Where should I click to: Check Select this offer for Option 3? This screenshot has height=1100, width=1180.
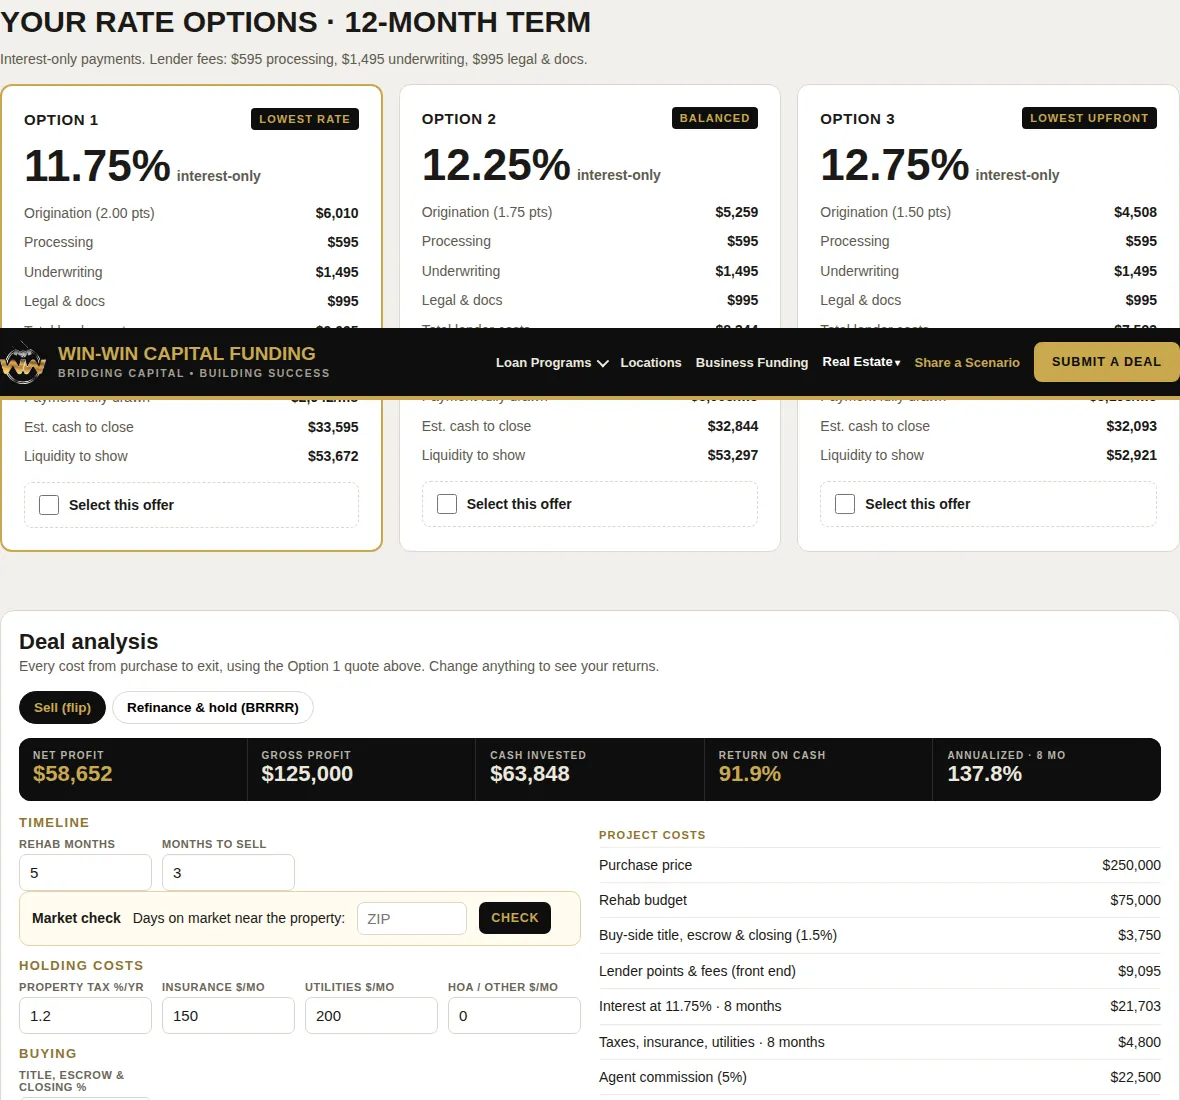pos(845,504)
